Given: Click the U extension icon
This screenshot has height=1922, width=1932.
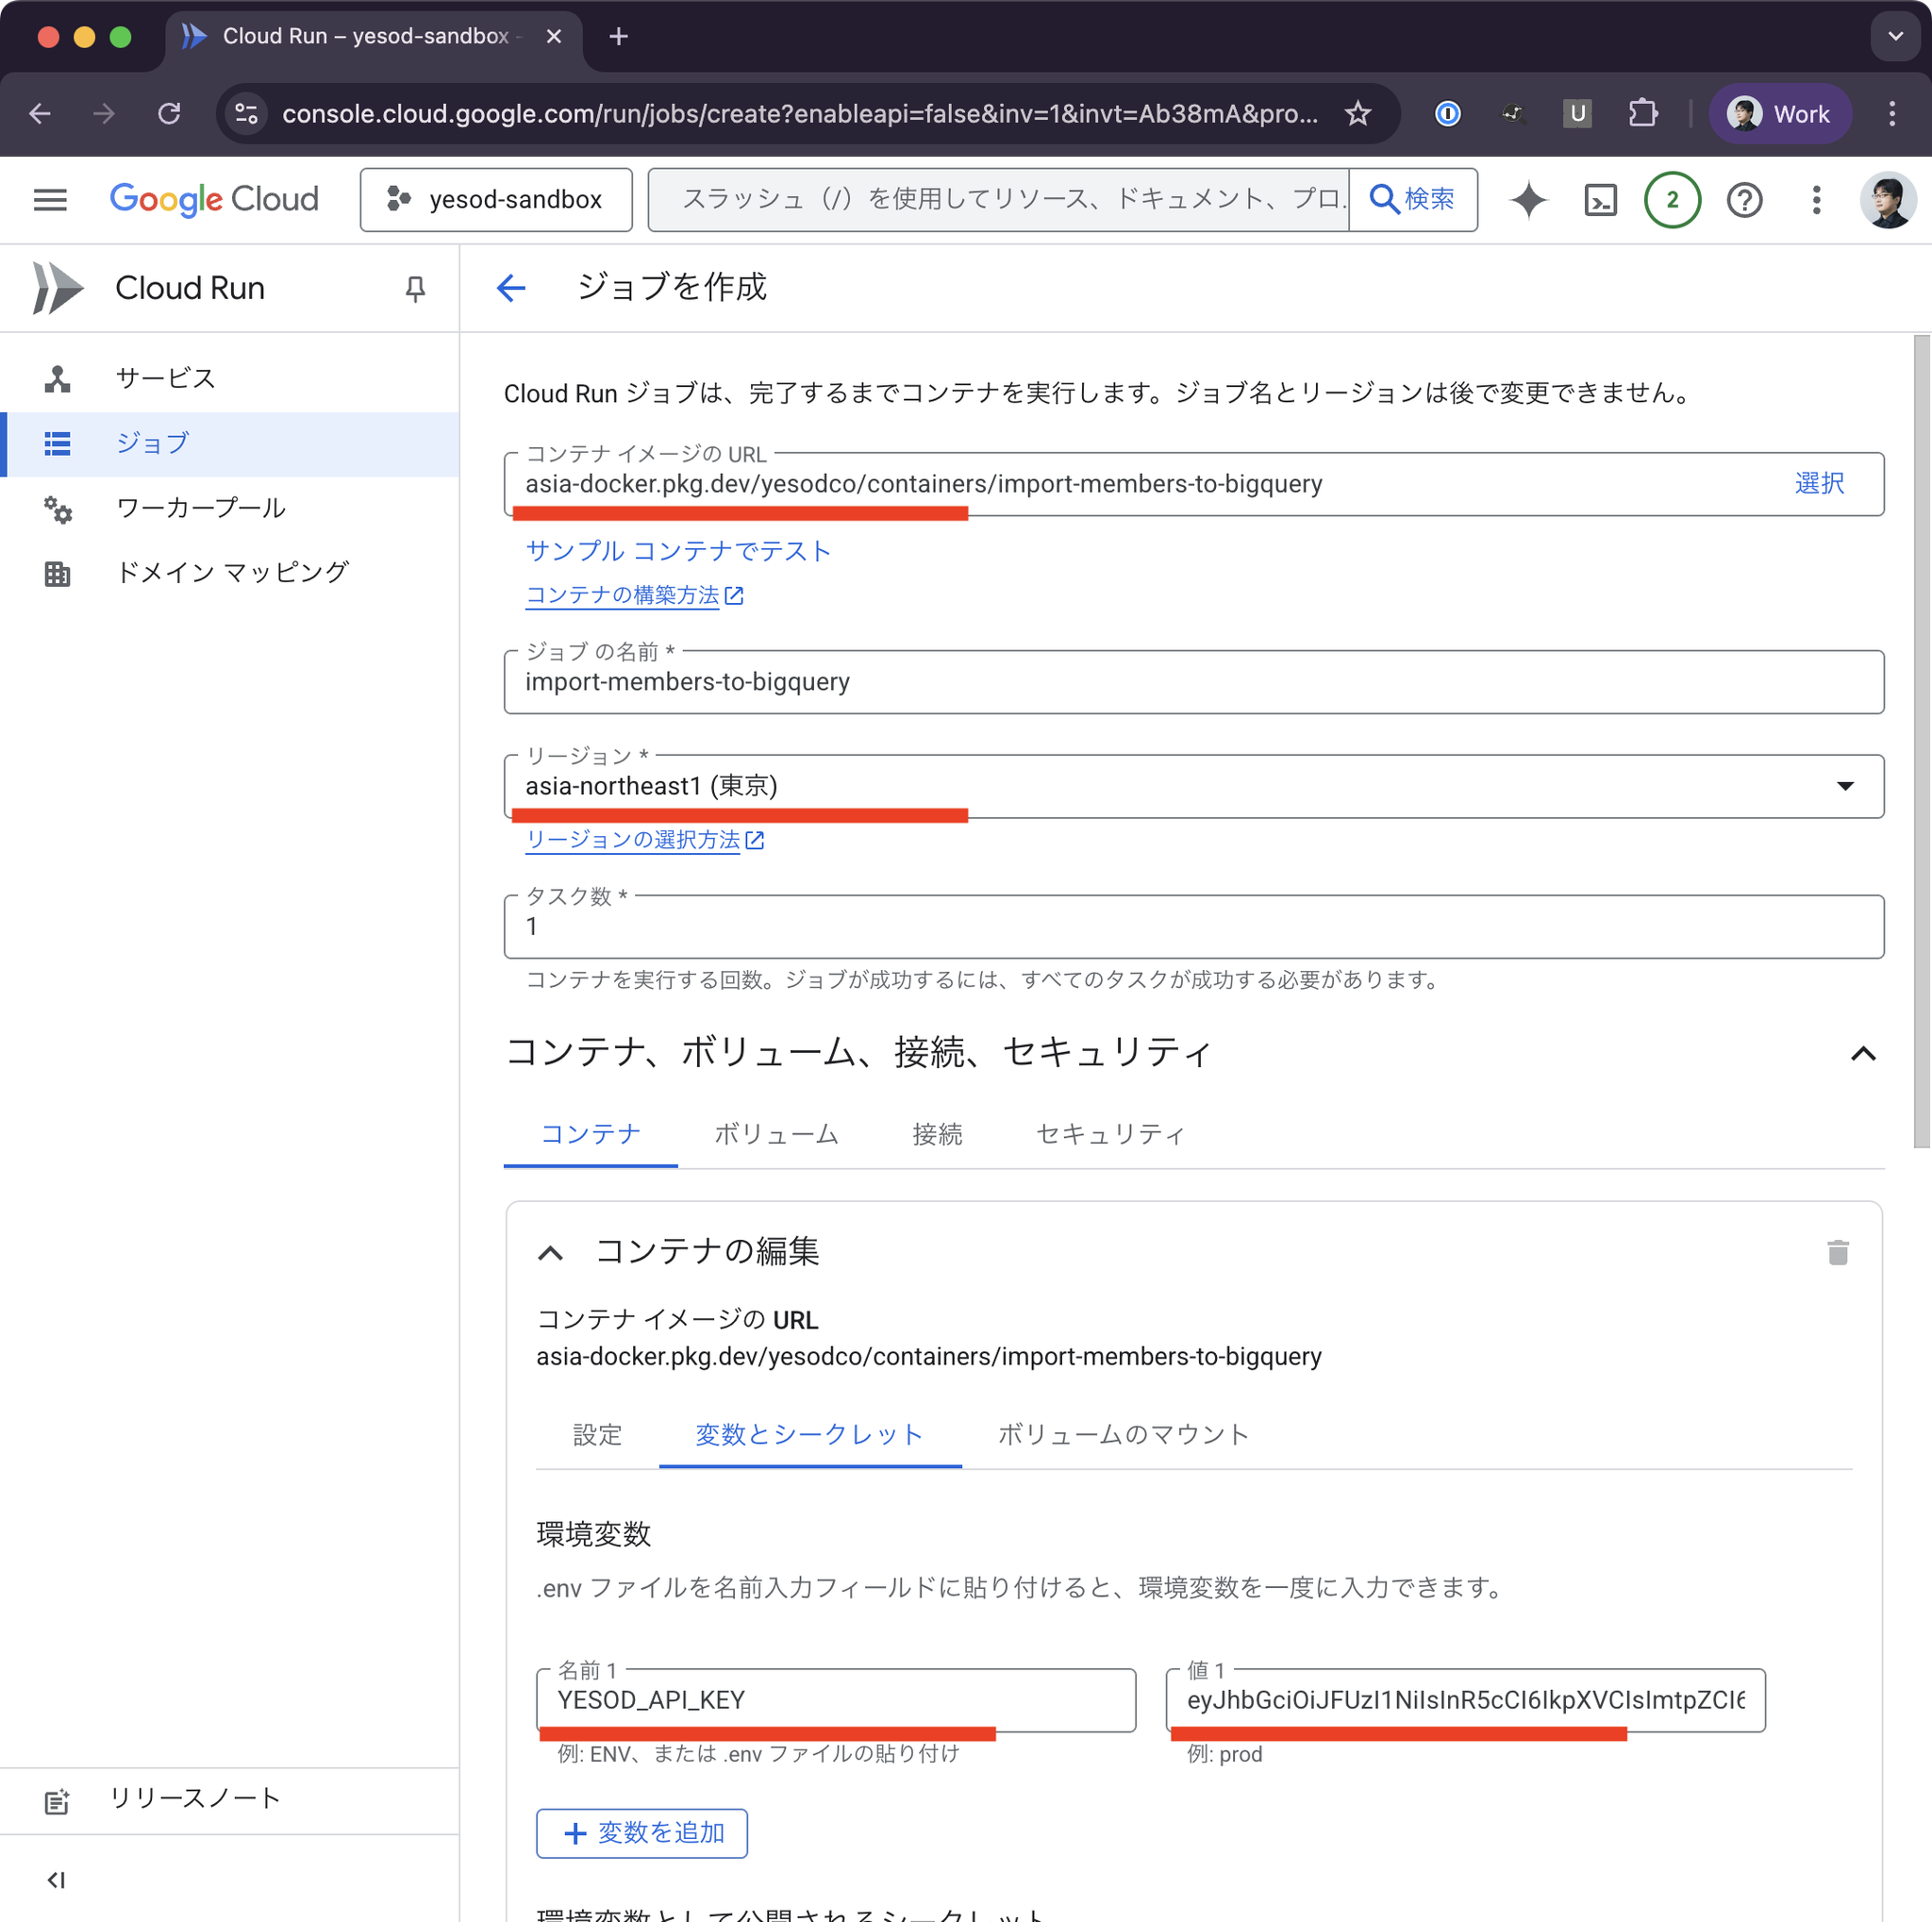Looking at the screenshot, I should pos(1577,114).
